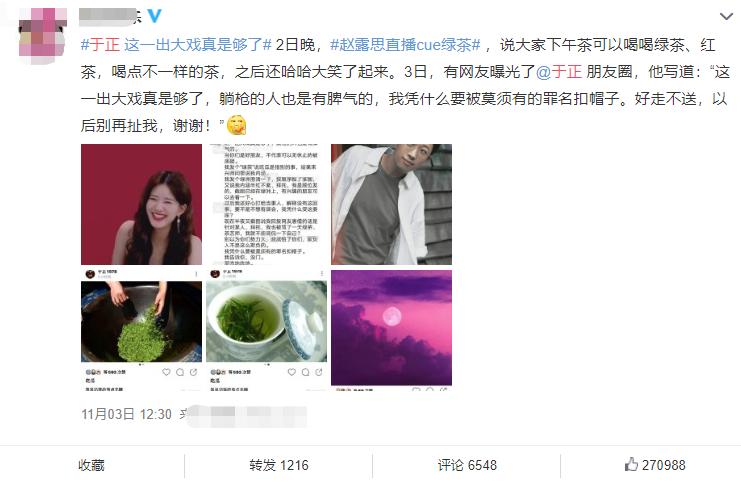Open the #于正 这一出大戏真是够了# hashtag
This screenshot has height=486, width=741.
(176, 45)
